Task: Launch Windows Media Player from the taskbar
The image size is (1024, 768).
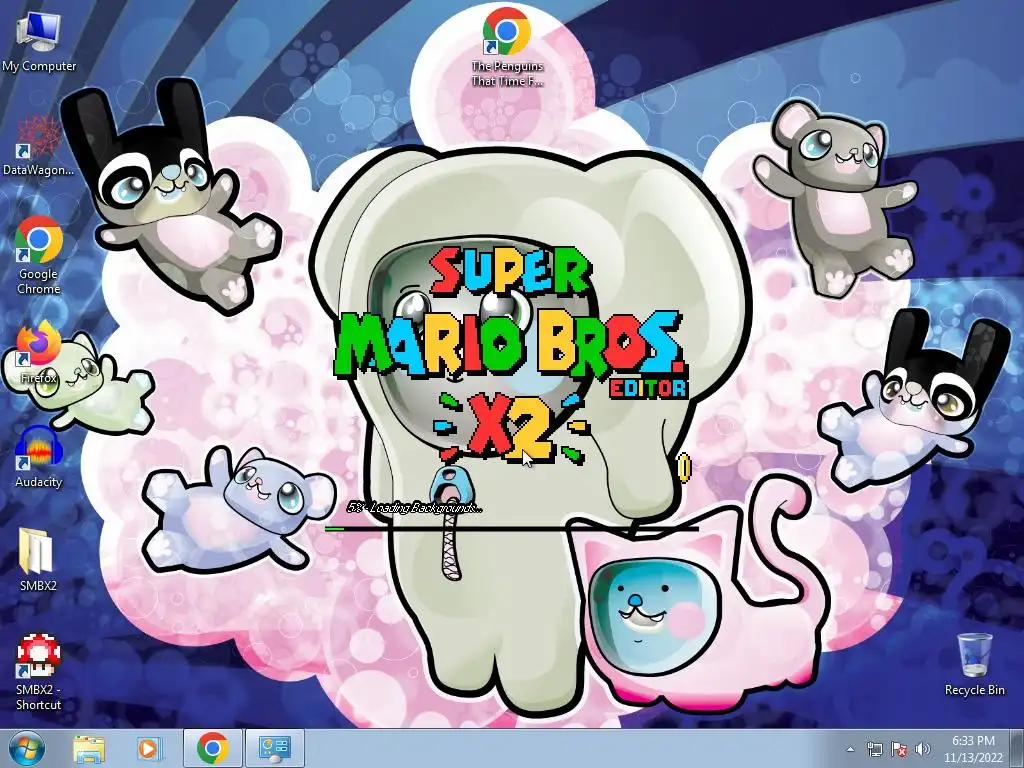Action: 149,748
